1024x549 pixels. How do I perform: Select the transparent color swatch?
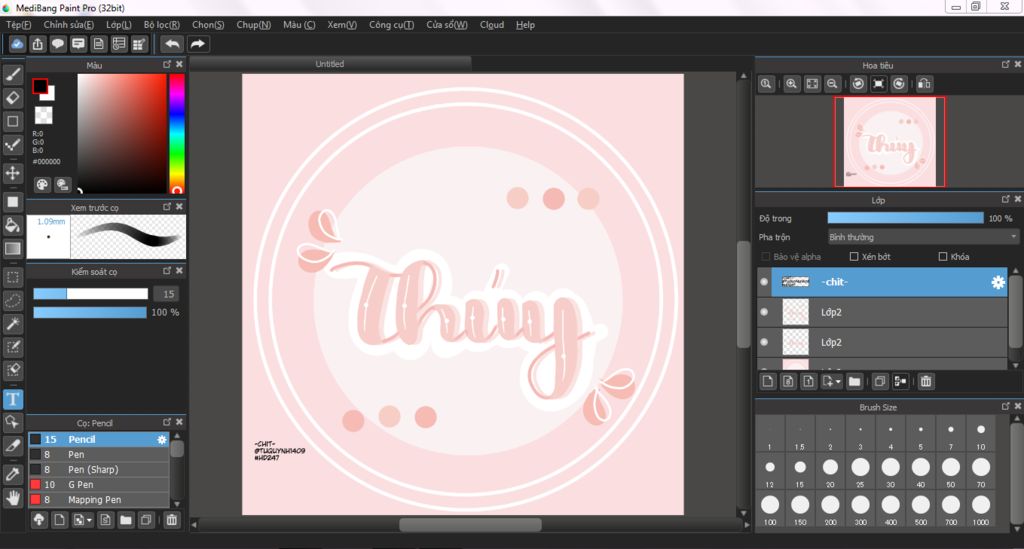click(x=43, y=116)
